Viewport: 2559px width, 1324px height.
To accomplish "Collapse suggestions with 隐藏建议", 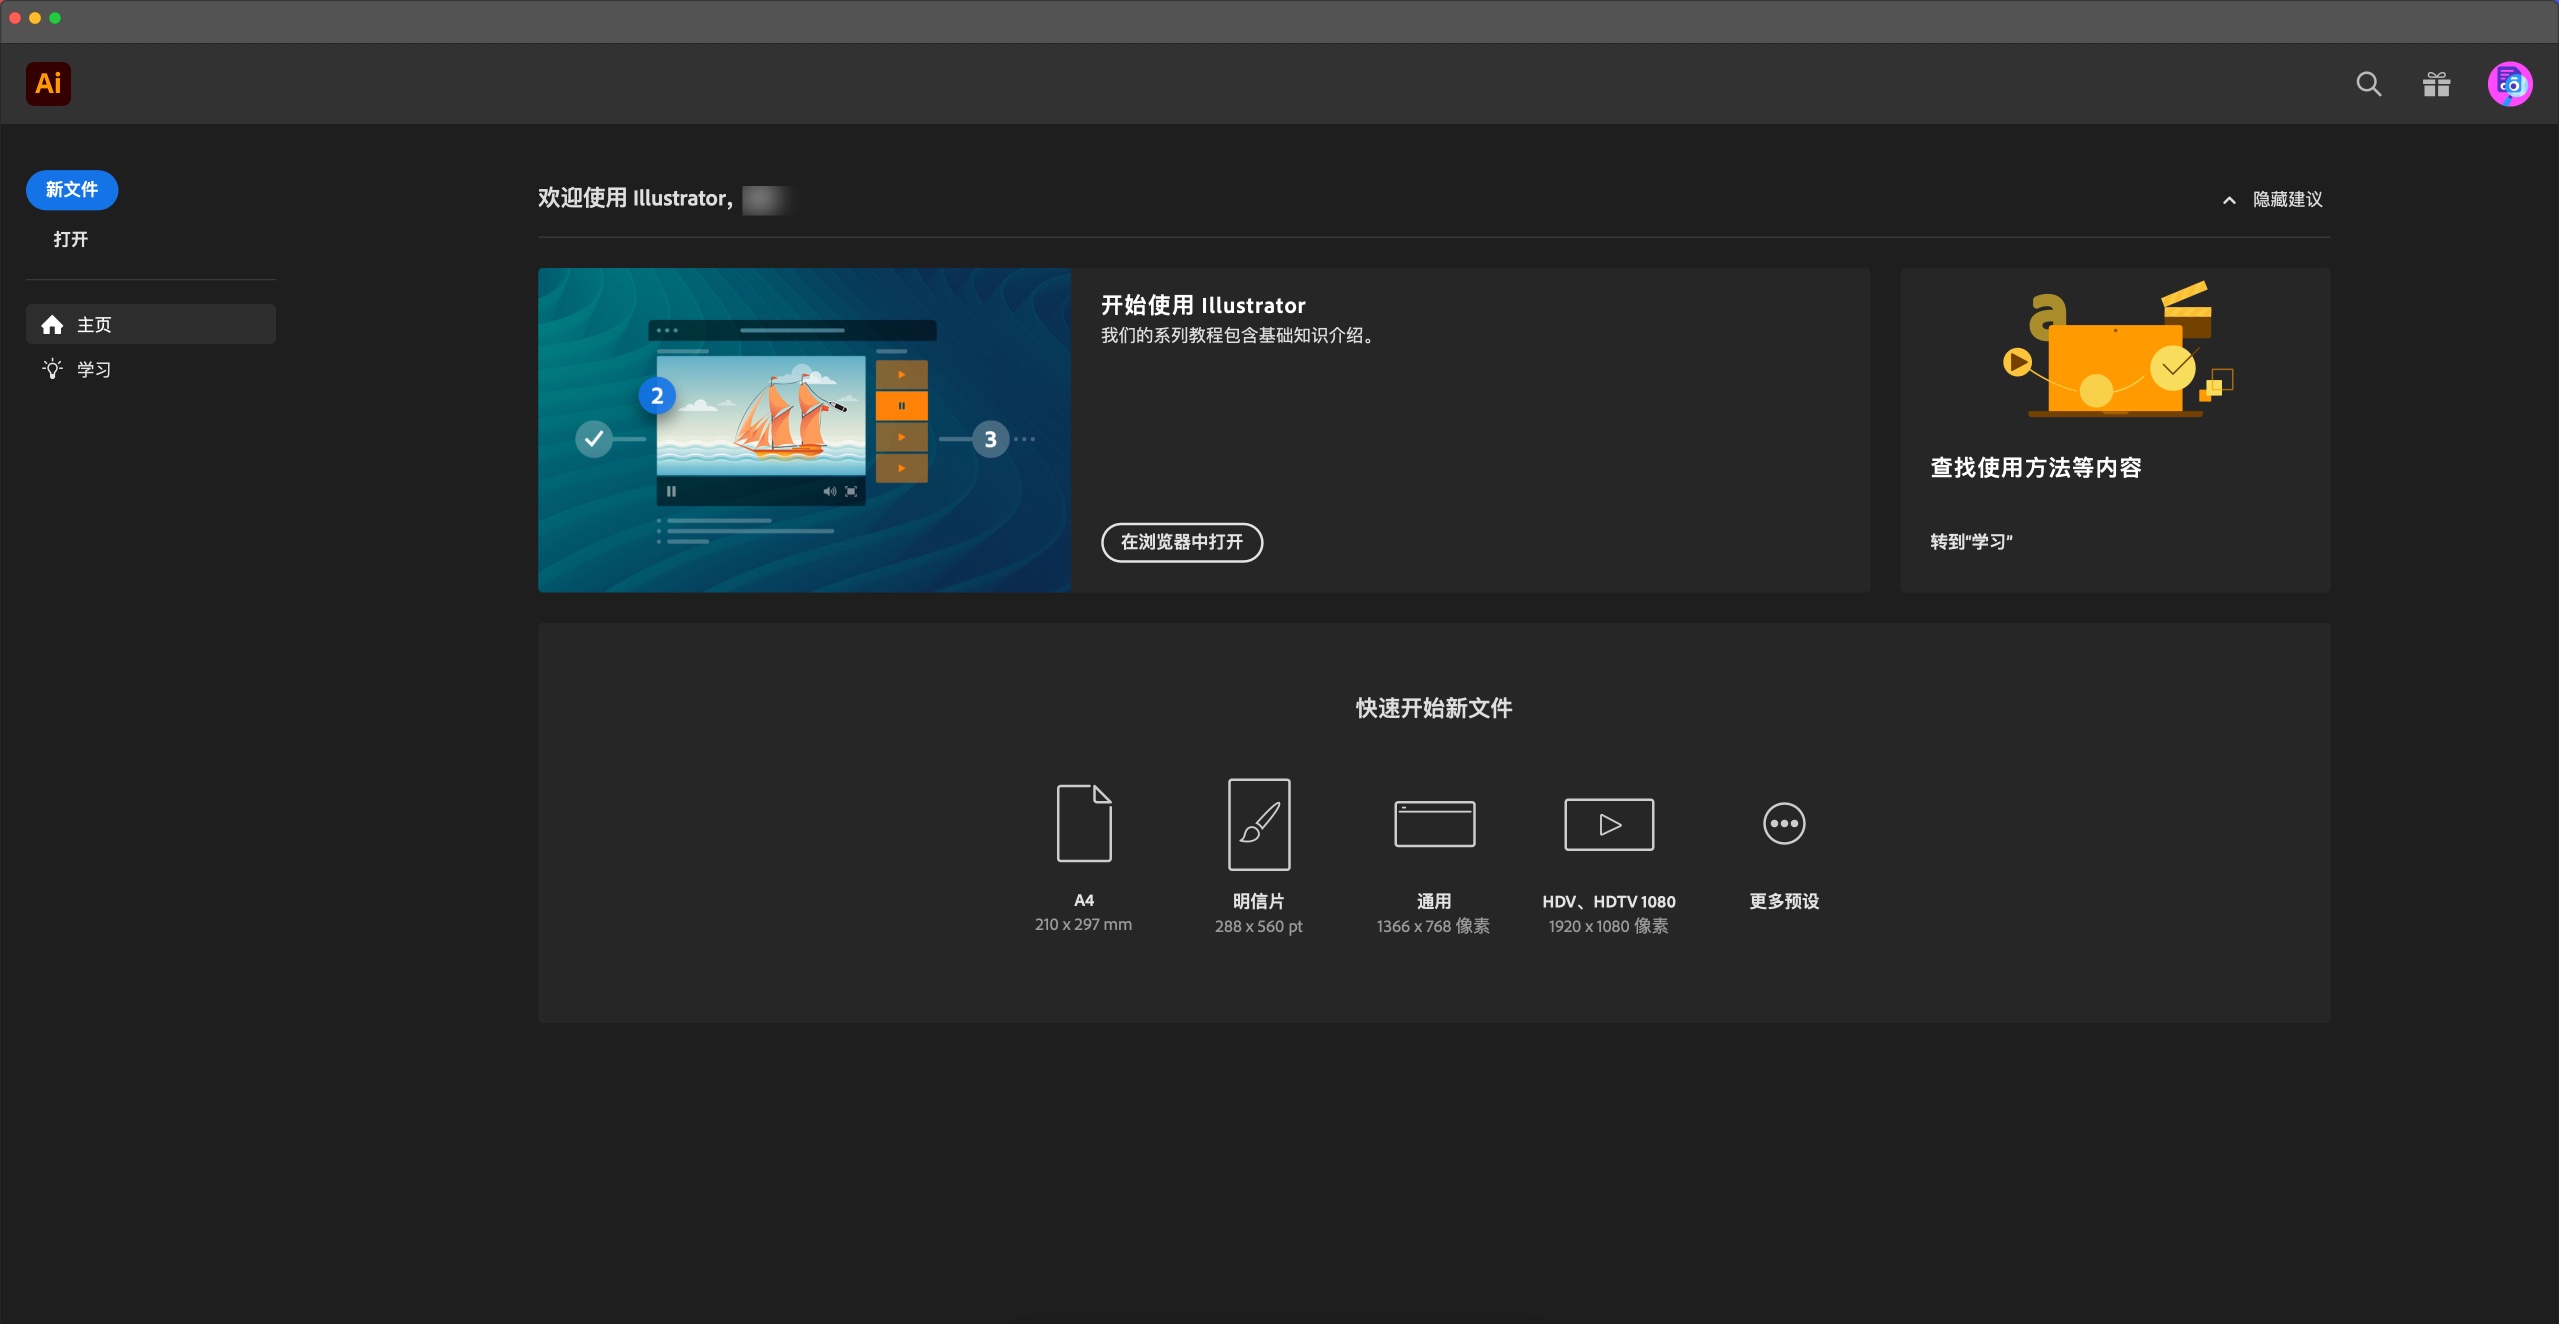I will 2272,200.
